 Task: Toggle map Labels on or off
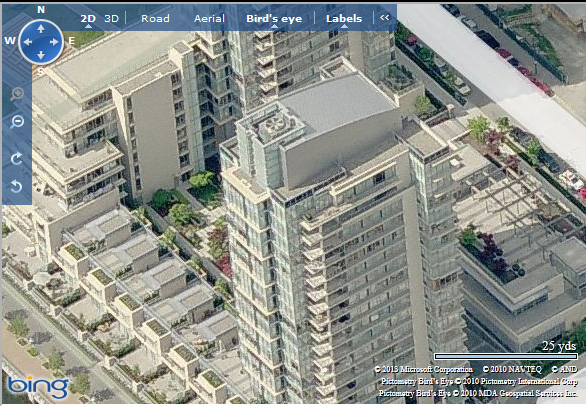[x=344, y=18]
